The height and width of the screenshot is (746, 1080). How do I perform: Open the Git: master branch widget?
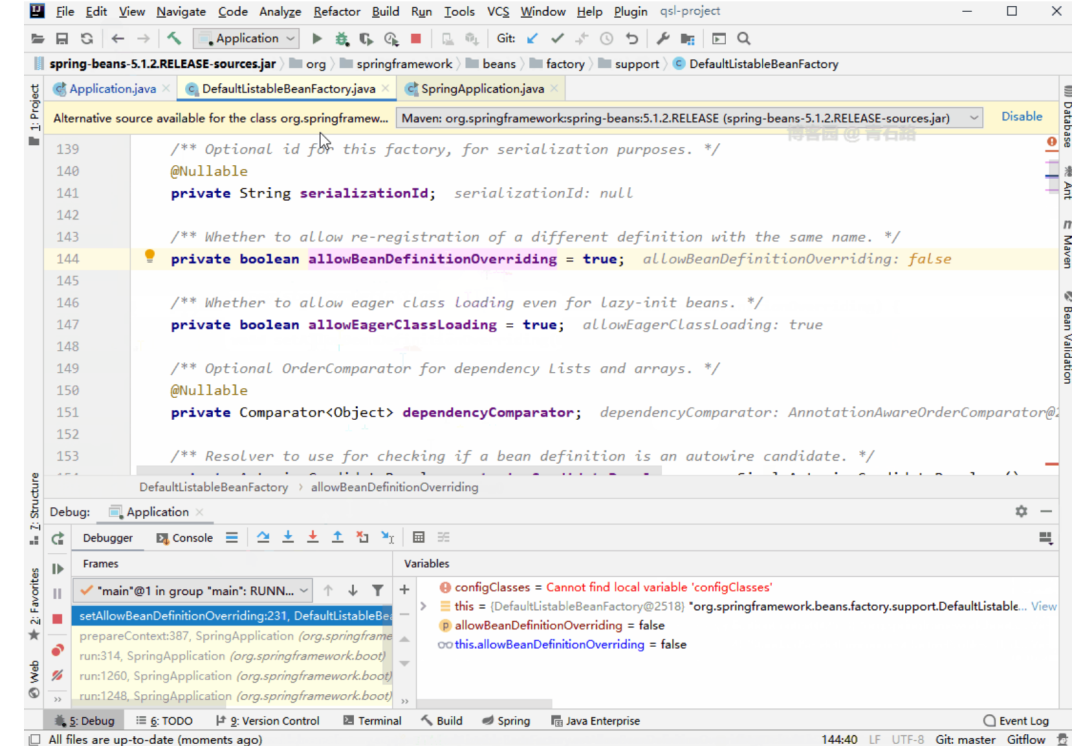pos(965,739)
